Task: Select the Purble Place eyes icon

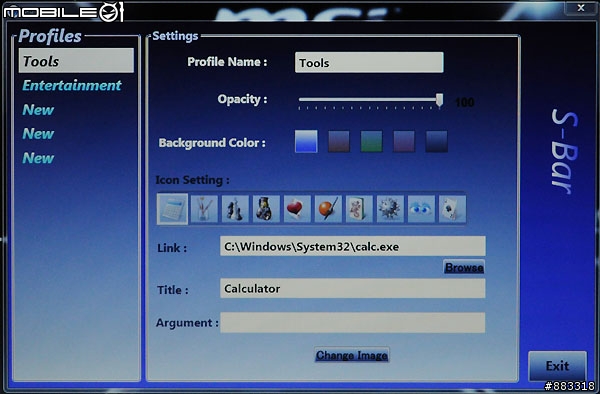Action: 421,209
